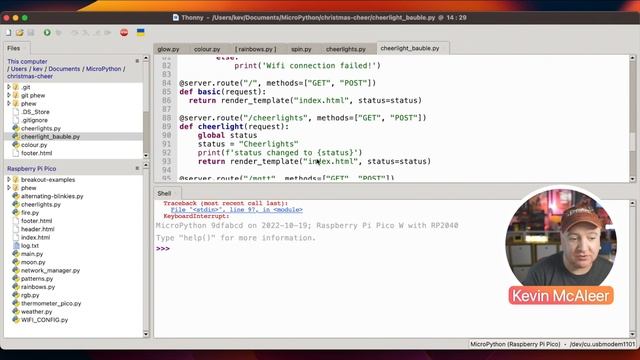Click the code editor vertical scrollbar
This screenshot has width=640, height=360.
(632, 118)
